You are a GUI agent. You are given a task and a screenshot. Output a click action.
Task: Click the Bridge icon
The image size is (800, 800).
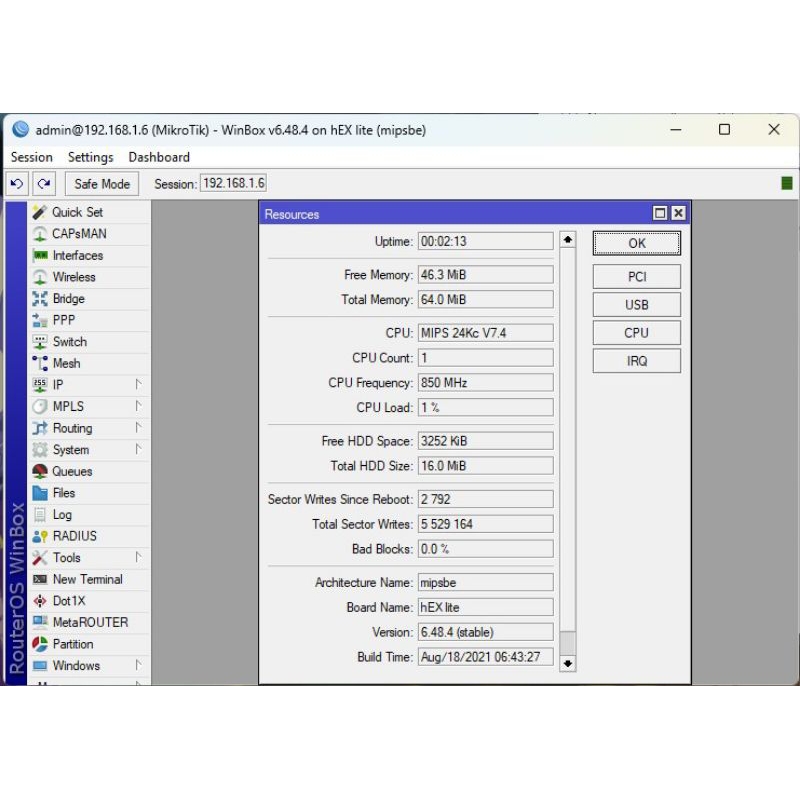(x=40, y=299)
